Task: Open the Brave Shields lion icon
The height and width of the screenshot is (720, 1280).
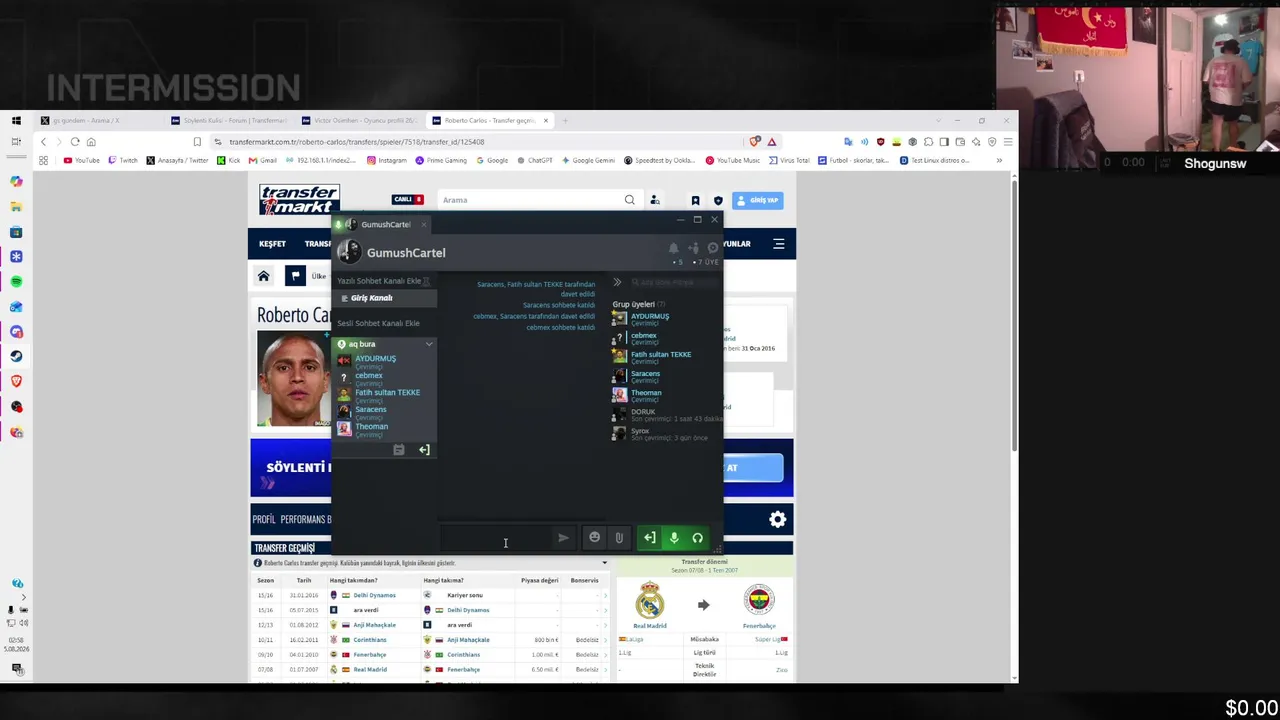Action: [755, 142]
